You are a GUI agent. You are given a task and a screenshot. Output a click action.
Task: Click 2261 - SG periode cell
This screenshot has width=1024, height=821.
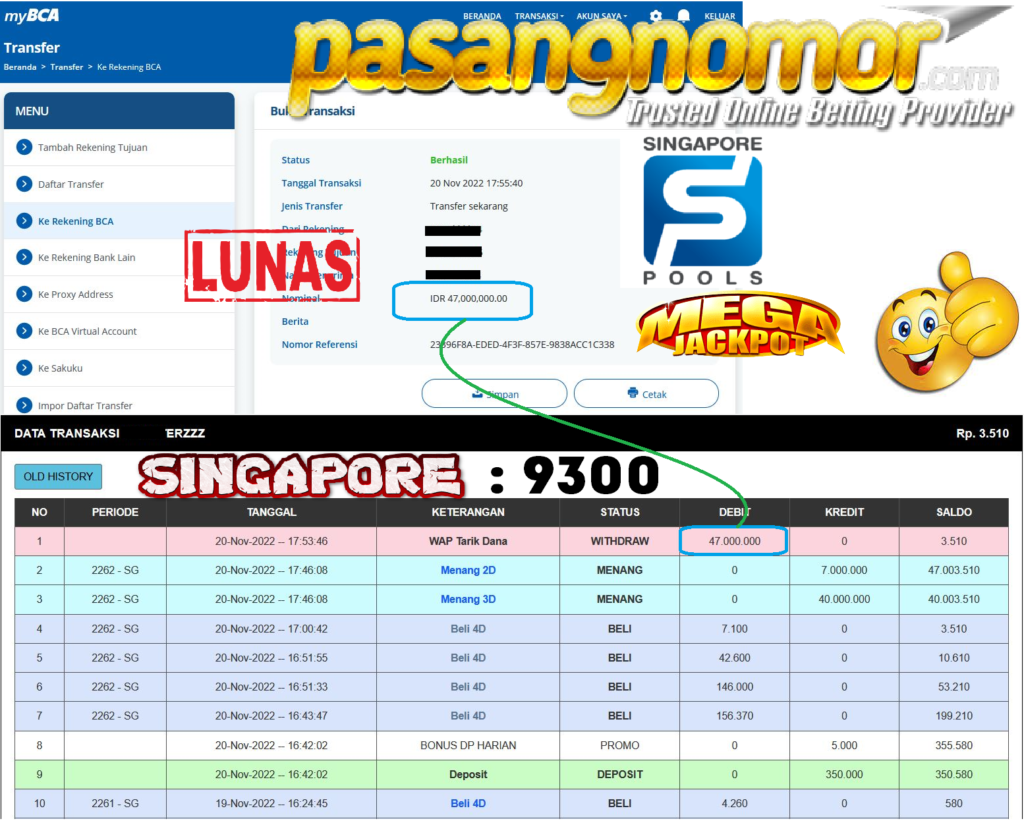(x=115, y=803)
